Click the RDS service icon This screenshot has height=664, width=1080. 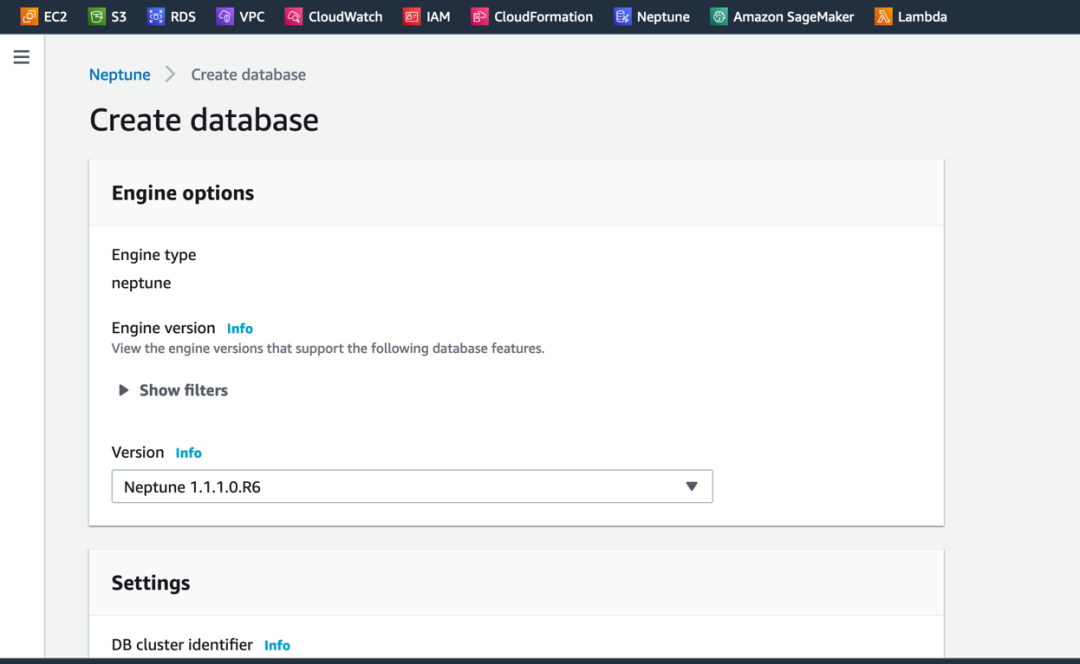(155, 17)
